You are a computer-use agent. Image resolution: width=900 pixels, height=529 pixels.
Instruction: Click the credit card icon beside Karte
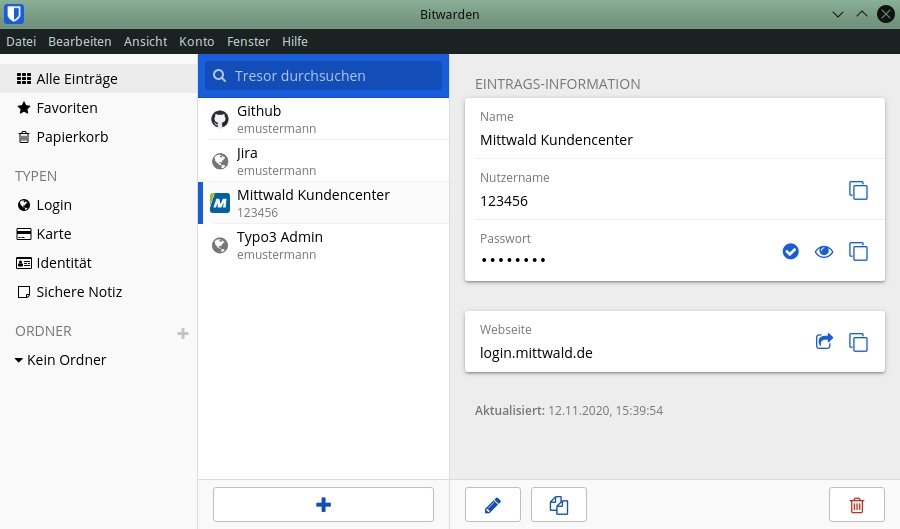coord(24,234)
